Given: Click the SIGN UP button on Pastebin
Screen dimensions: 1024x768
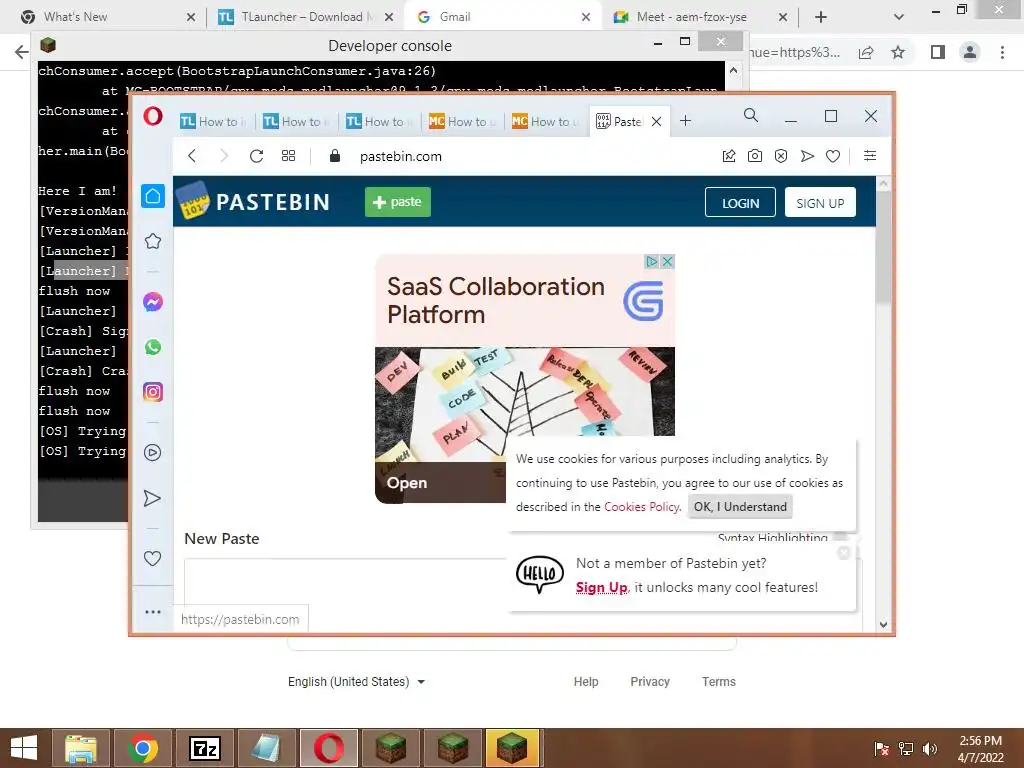Looking at the screenshot, I should coord(820,202).
